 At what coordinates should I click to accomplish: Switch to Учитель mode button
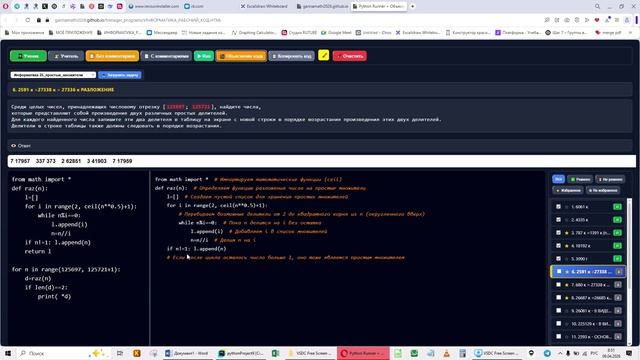tap(66, 56)
